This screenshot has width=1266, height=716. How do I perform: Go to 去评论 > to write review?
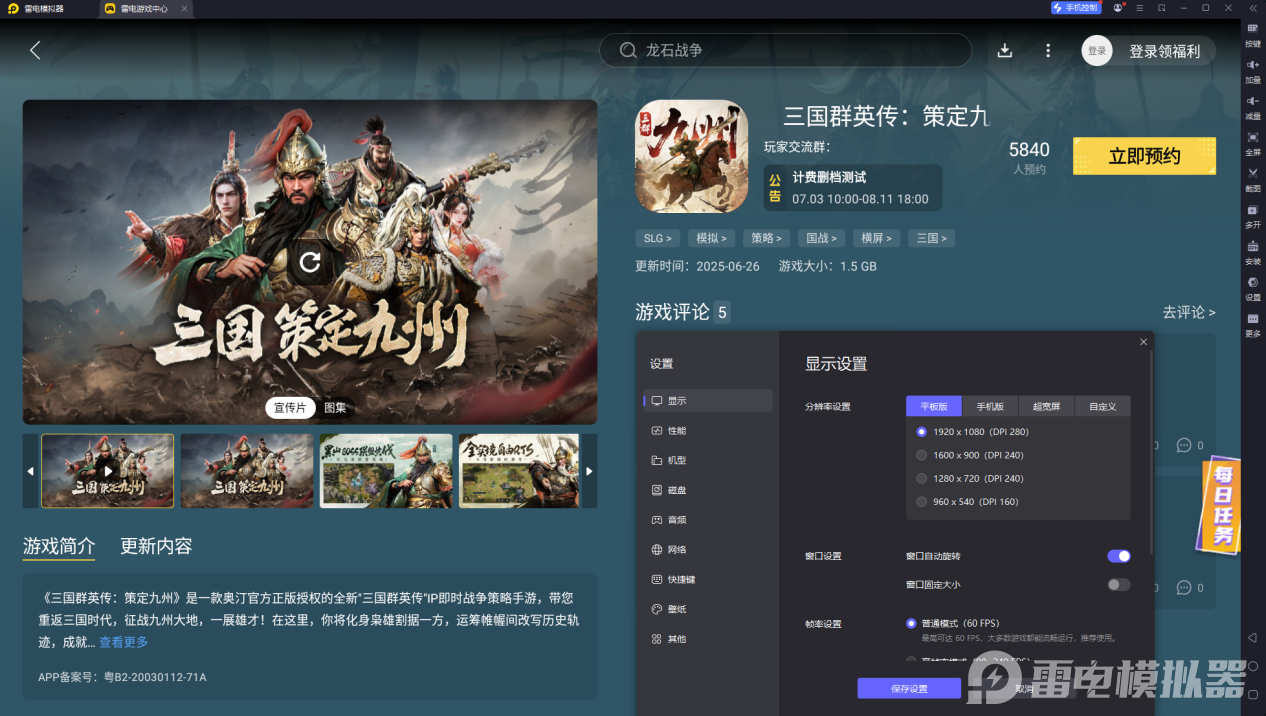click(1189, 312)
